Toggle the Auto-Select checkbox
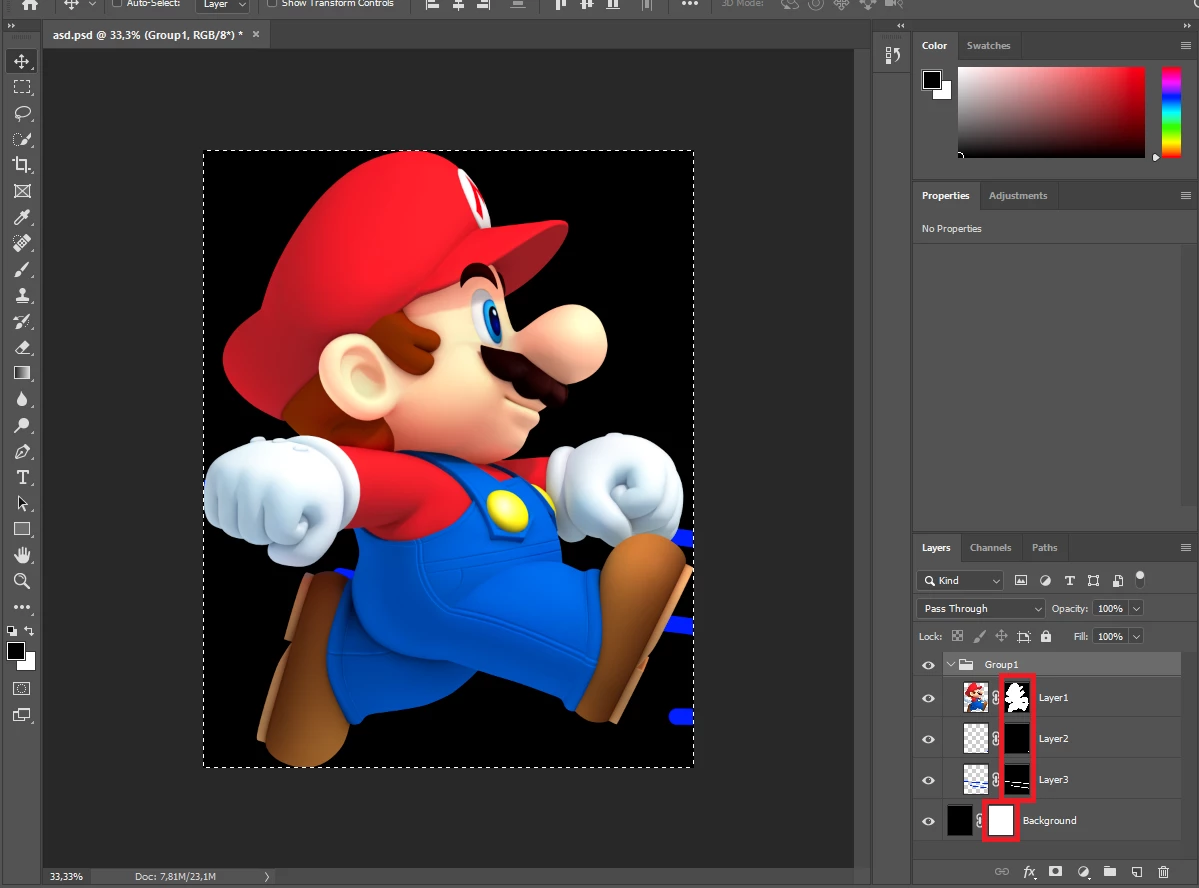The height and width of the screenshot is (888, 1199). tap(117, 4)
